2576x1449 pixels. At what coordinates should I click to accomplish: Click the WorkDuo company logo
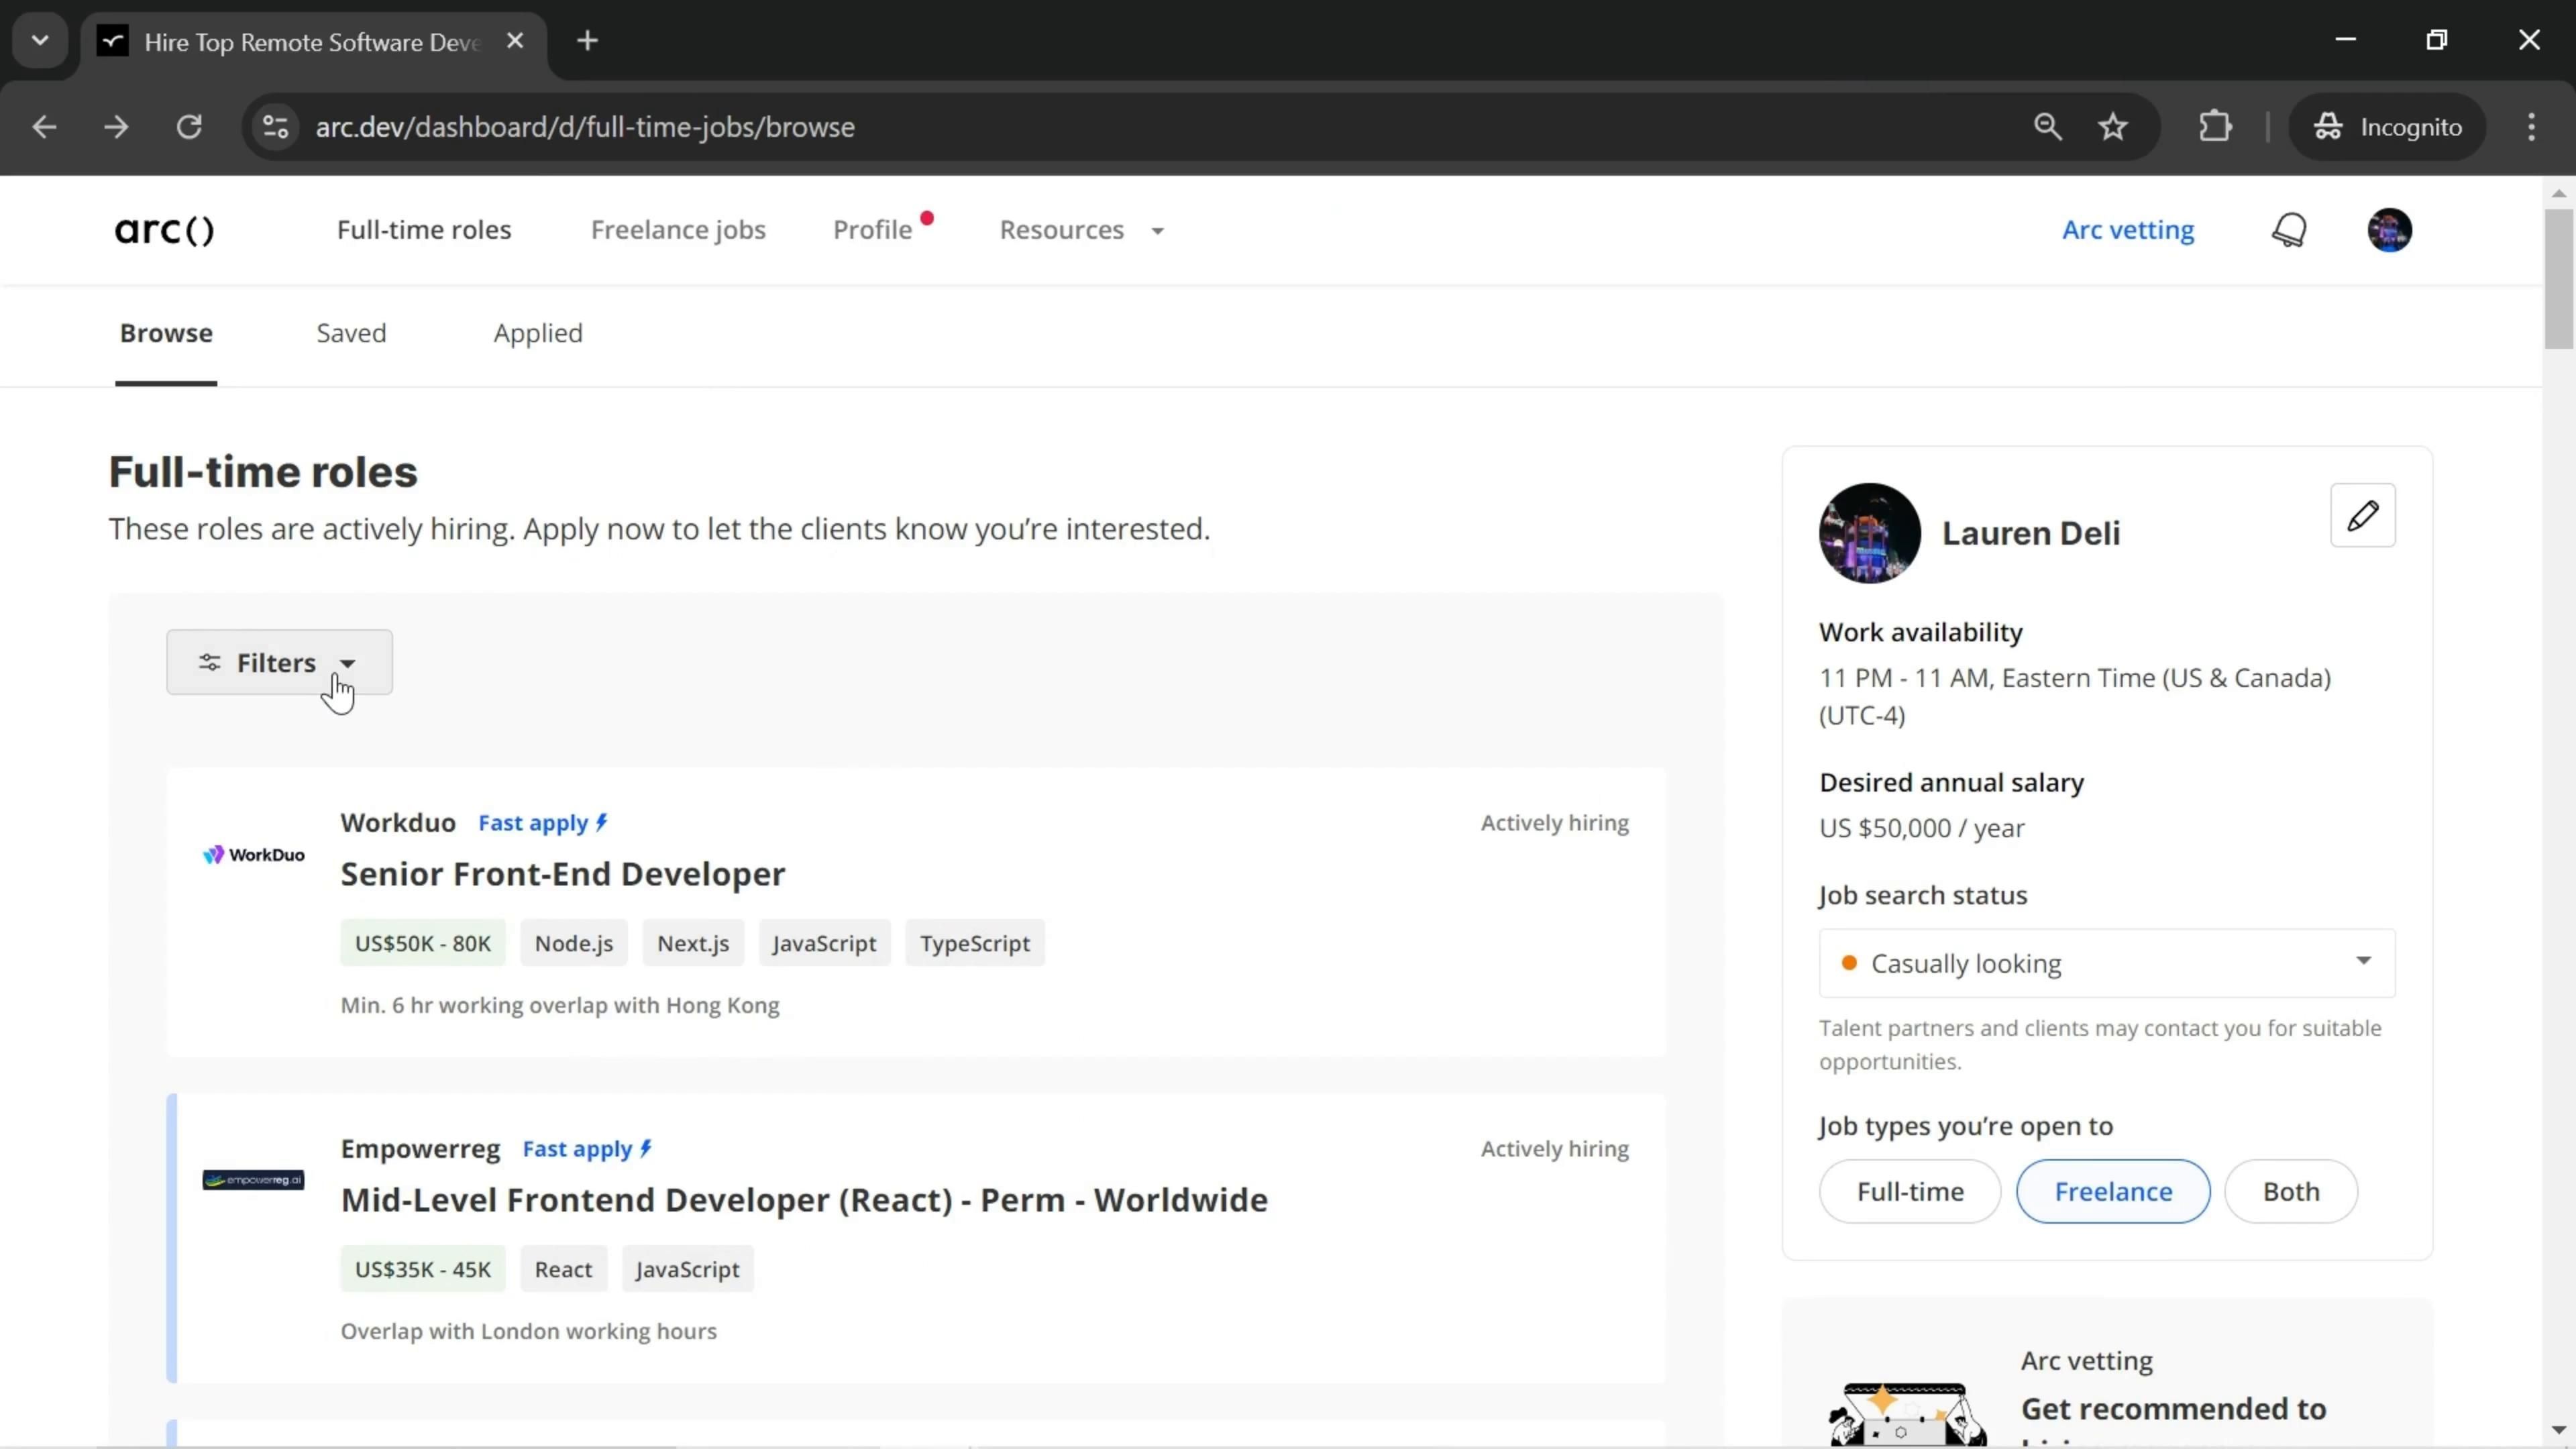point(254,855)
